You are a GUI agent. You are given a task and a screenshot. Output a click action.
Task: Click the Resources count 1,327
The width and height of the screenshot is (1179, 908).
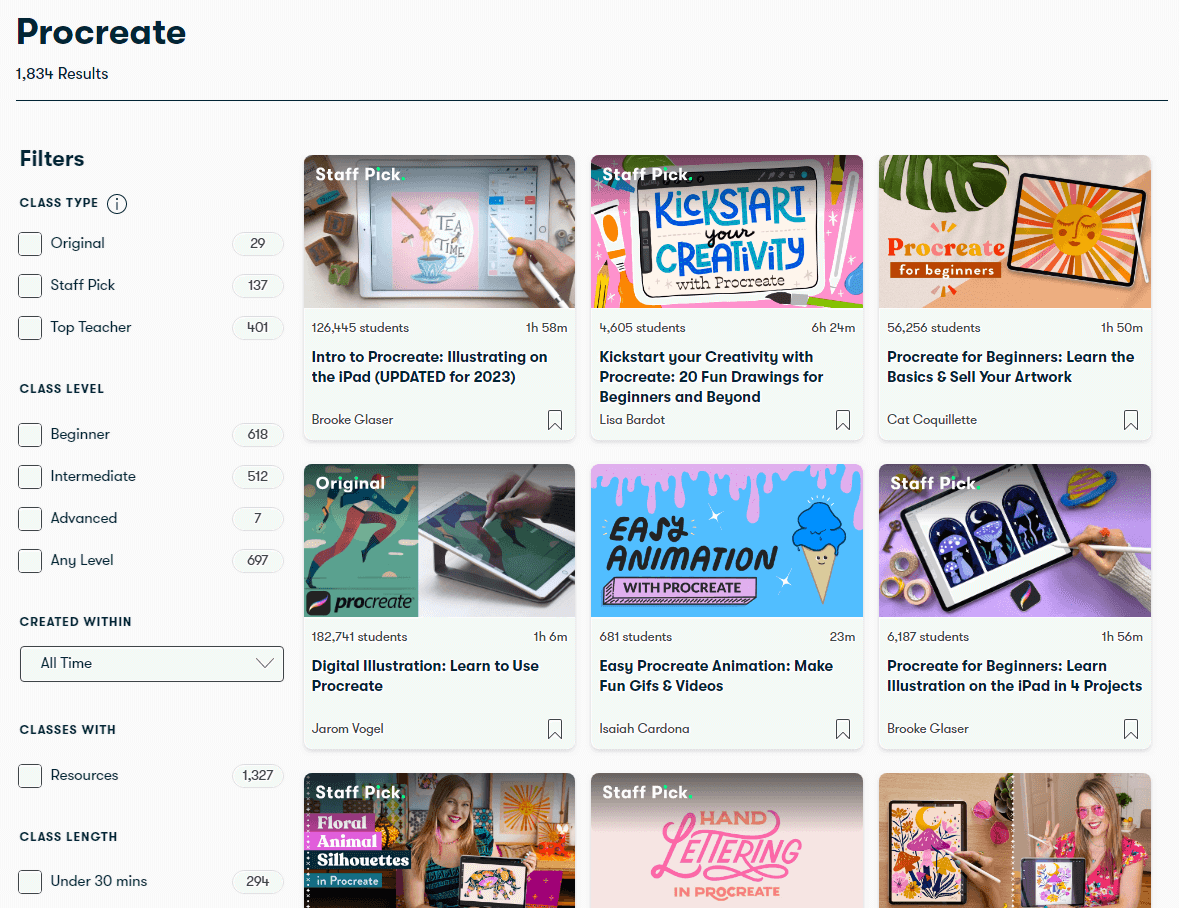pyautogui.click(x=258, y=776)
